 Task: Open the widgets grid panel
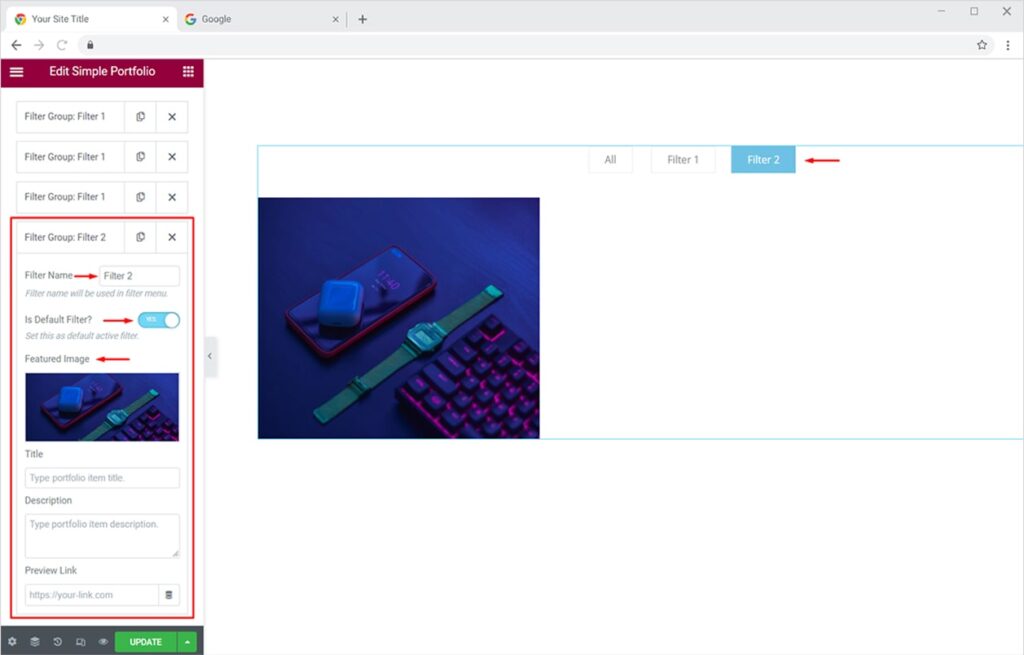coord(188,72)
